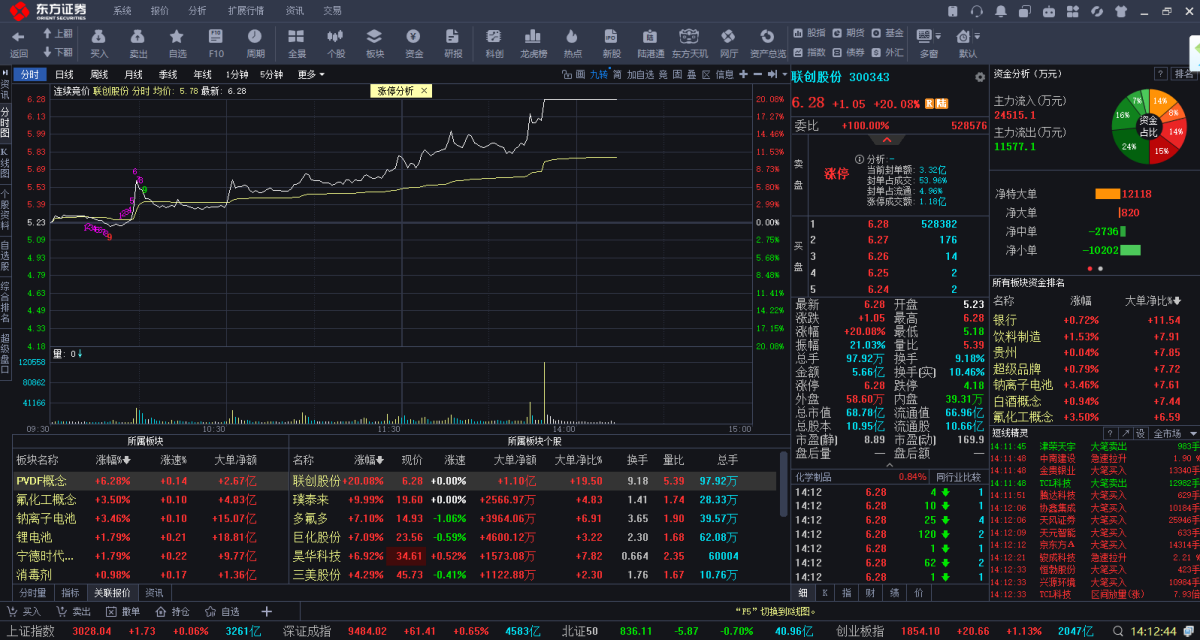Viewport: 1200px width, 640px height.
Task: Open the 热点 hot topics flame icon
Action: [573, 42]
